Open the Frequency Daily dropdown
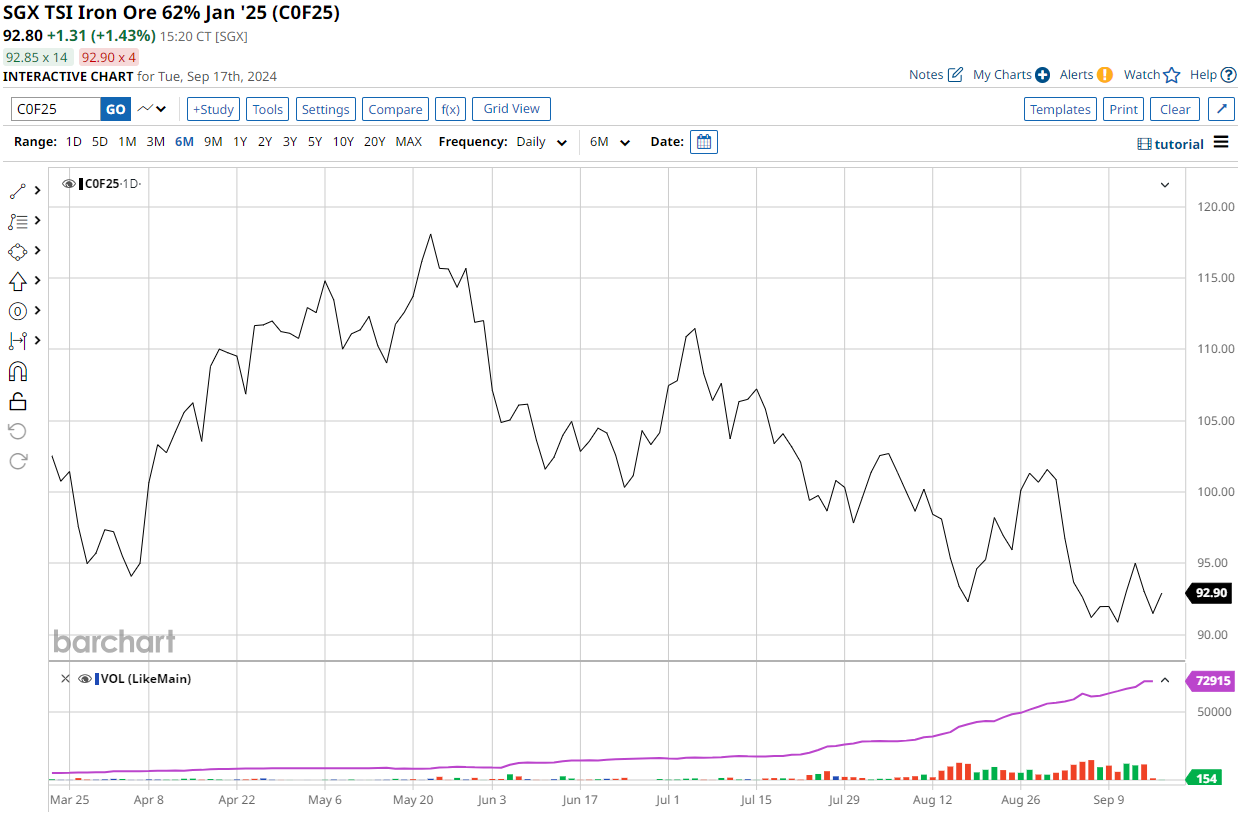The image size is (1243, 827). pos(541,142)
